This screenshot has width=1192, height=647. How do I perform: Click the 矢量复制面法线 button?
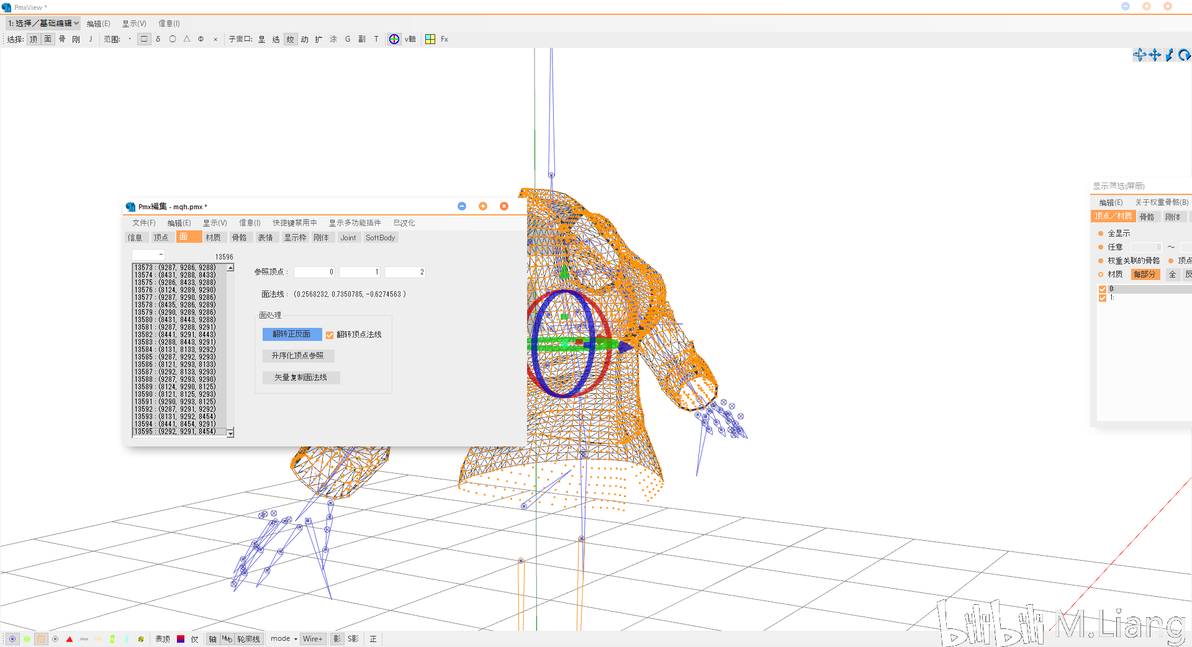click(x=301, y=378)
